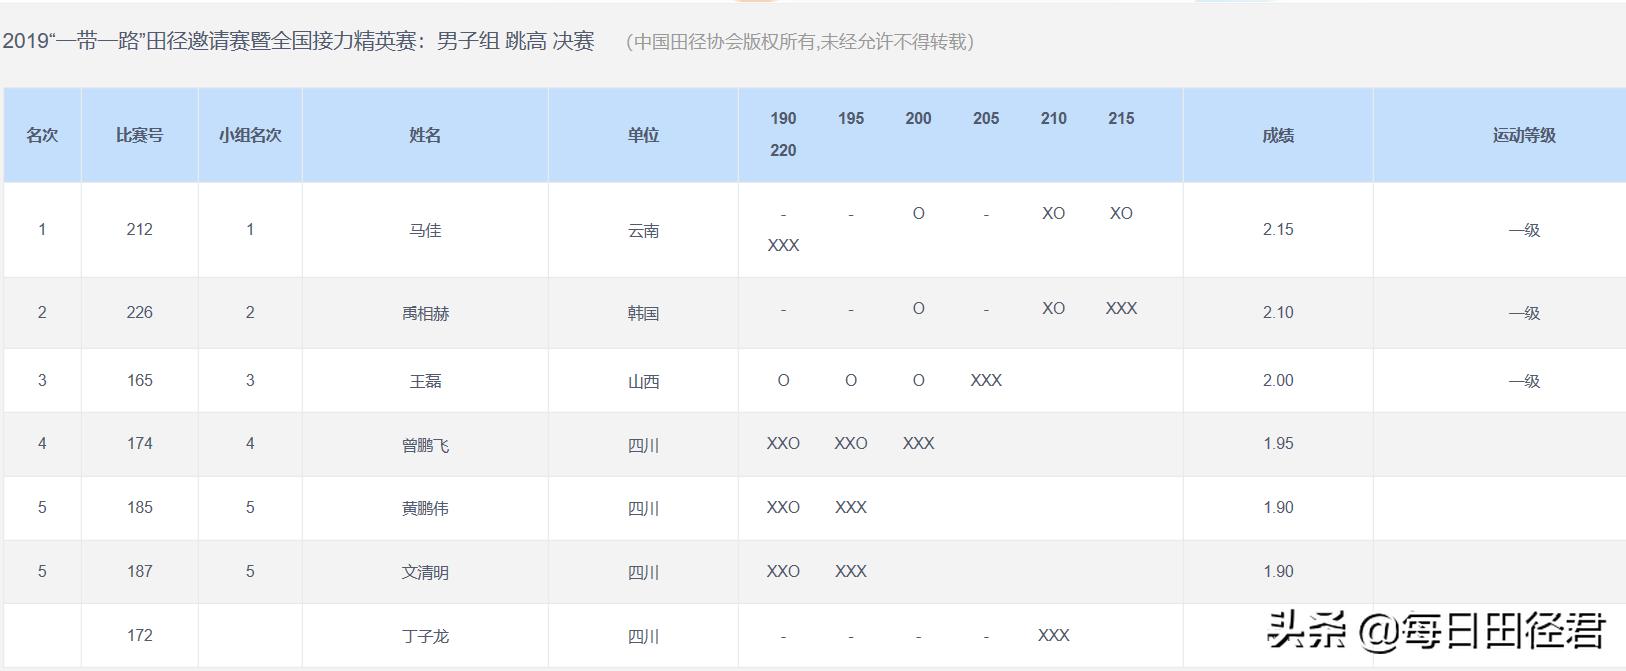
Task: Select athlete name 黄鹏伟
Action: pos(425,508)
